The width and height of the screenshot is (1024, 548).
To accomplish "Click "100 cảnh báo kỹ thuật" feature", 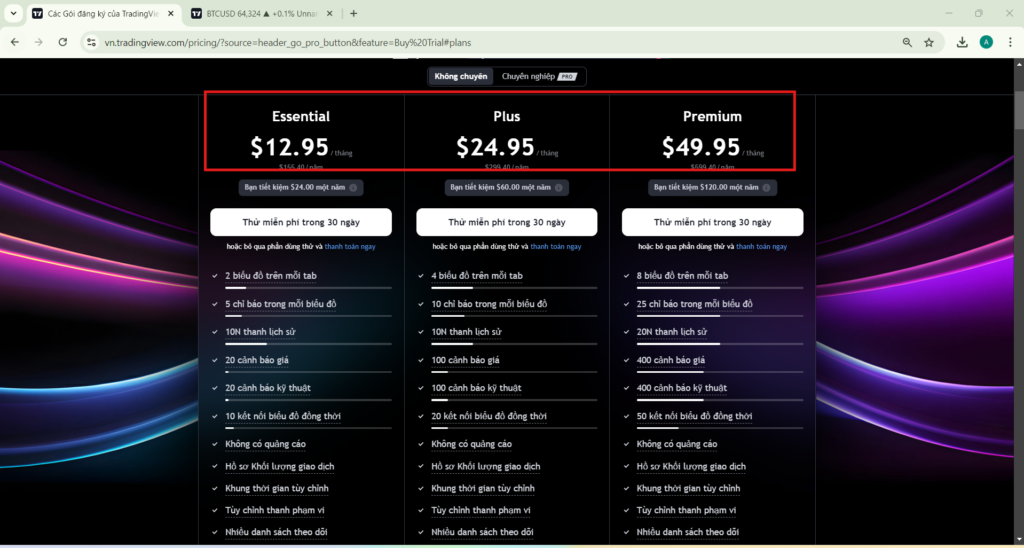I will tap(476, 388).
